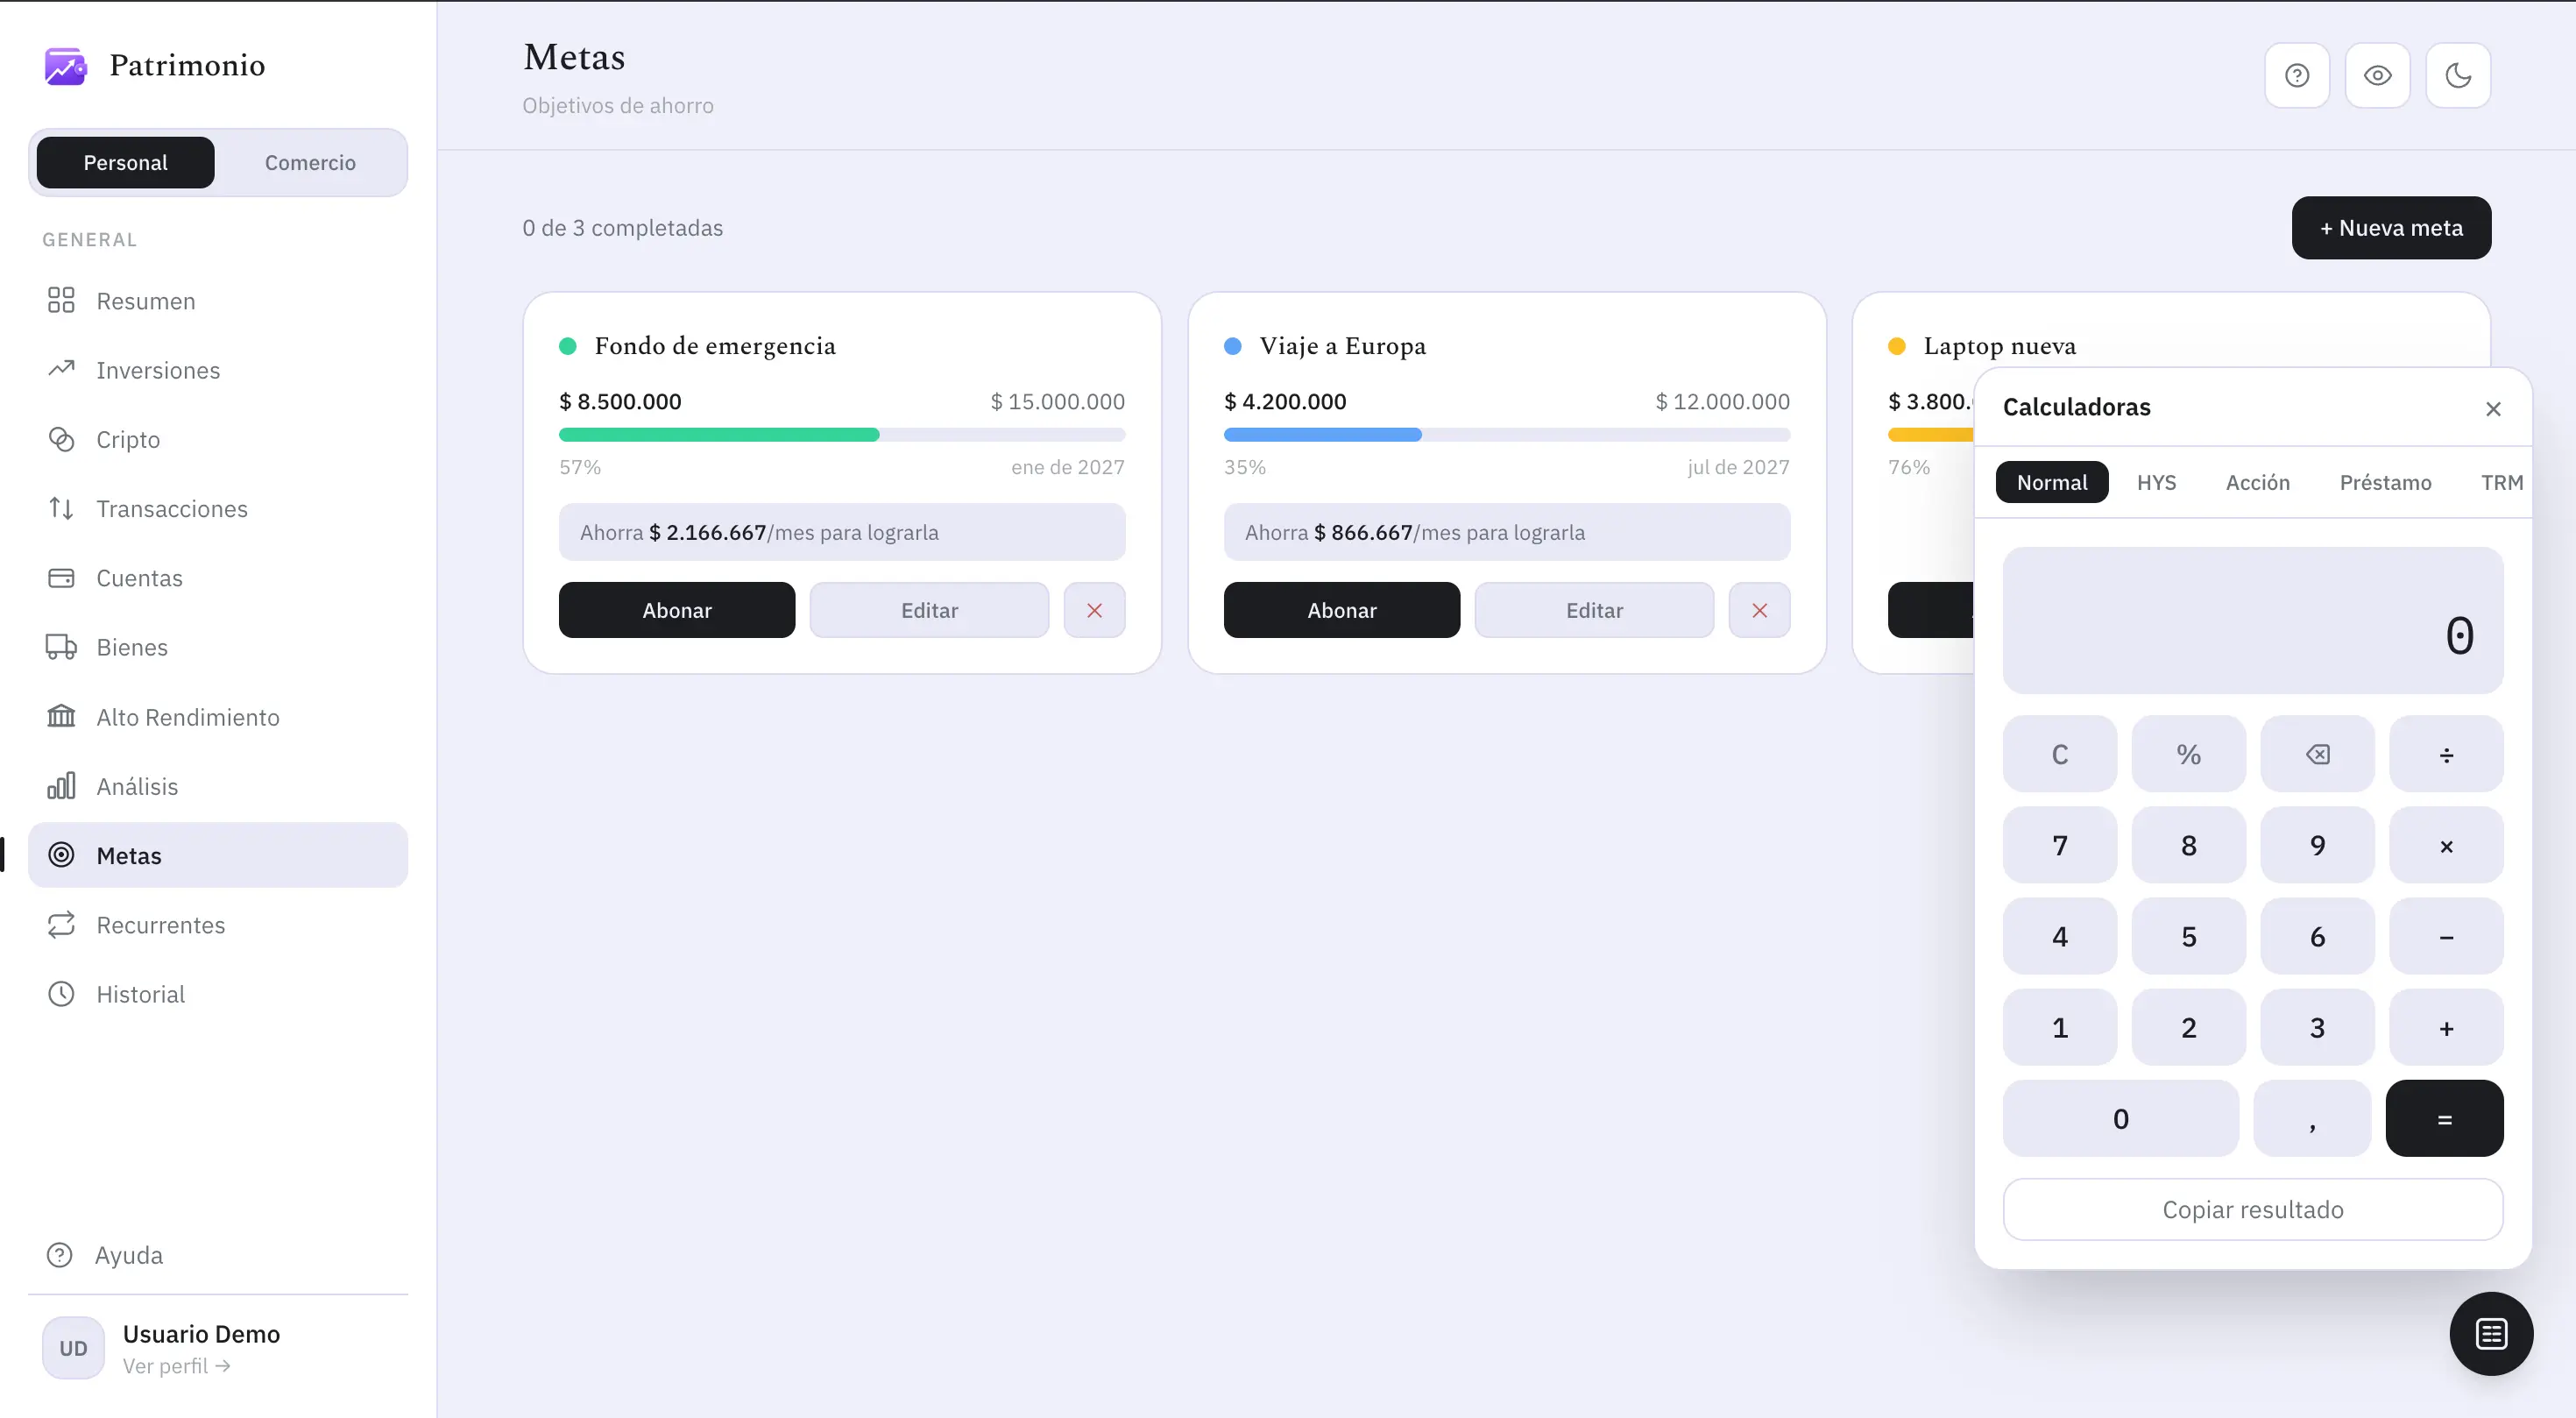This screenshot has width=2576, height=1418.
Task: Clear the calculator with the C key
Action: [2060, 754]
